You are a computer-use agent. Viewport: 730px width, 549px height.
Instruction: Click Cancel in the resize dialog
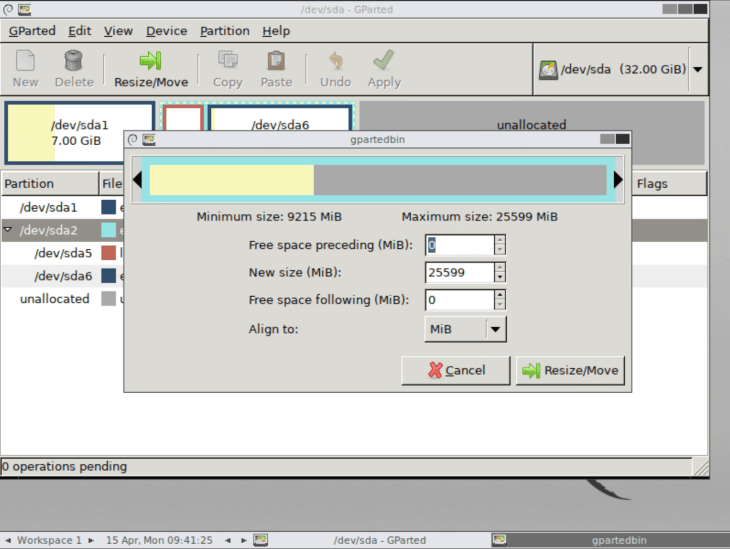456,370
